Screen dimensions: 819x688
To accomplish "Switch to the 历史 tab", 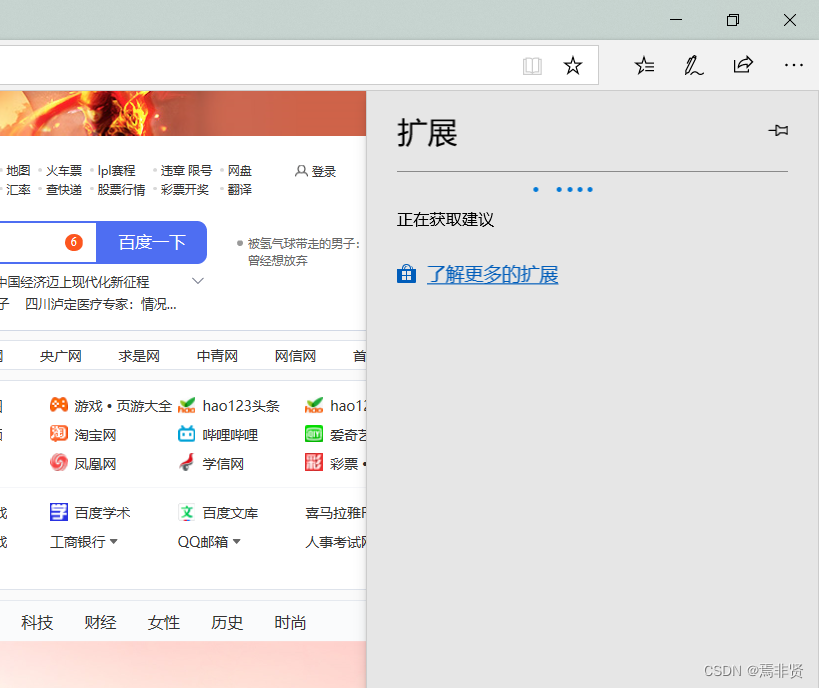I will coord(227,623).
